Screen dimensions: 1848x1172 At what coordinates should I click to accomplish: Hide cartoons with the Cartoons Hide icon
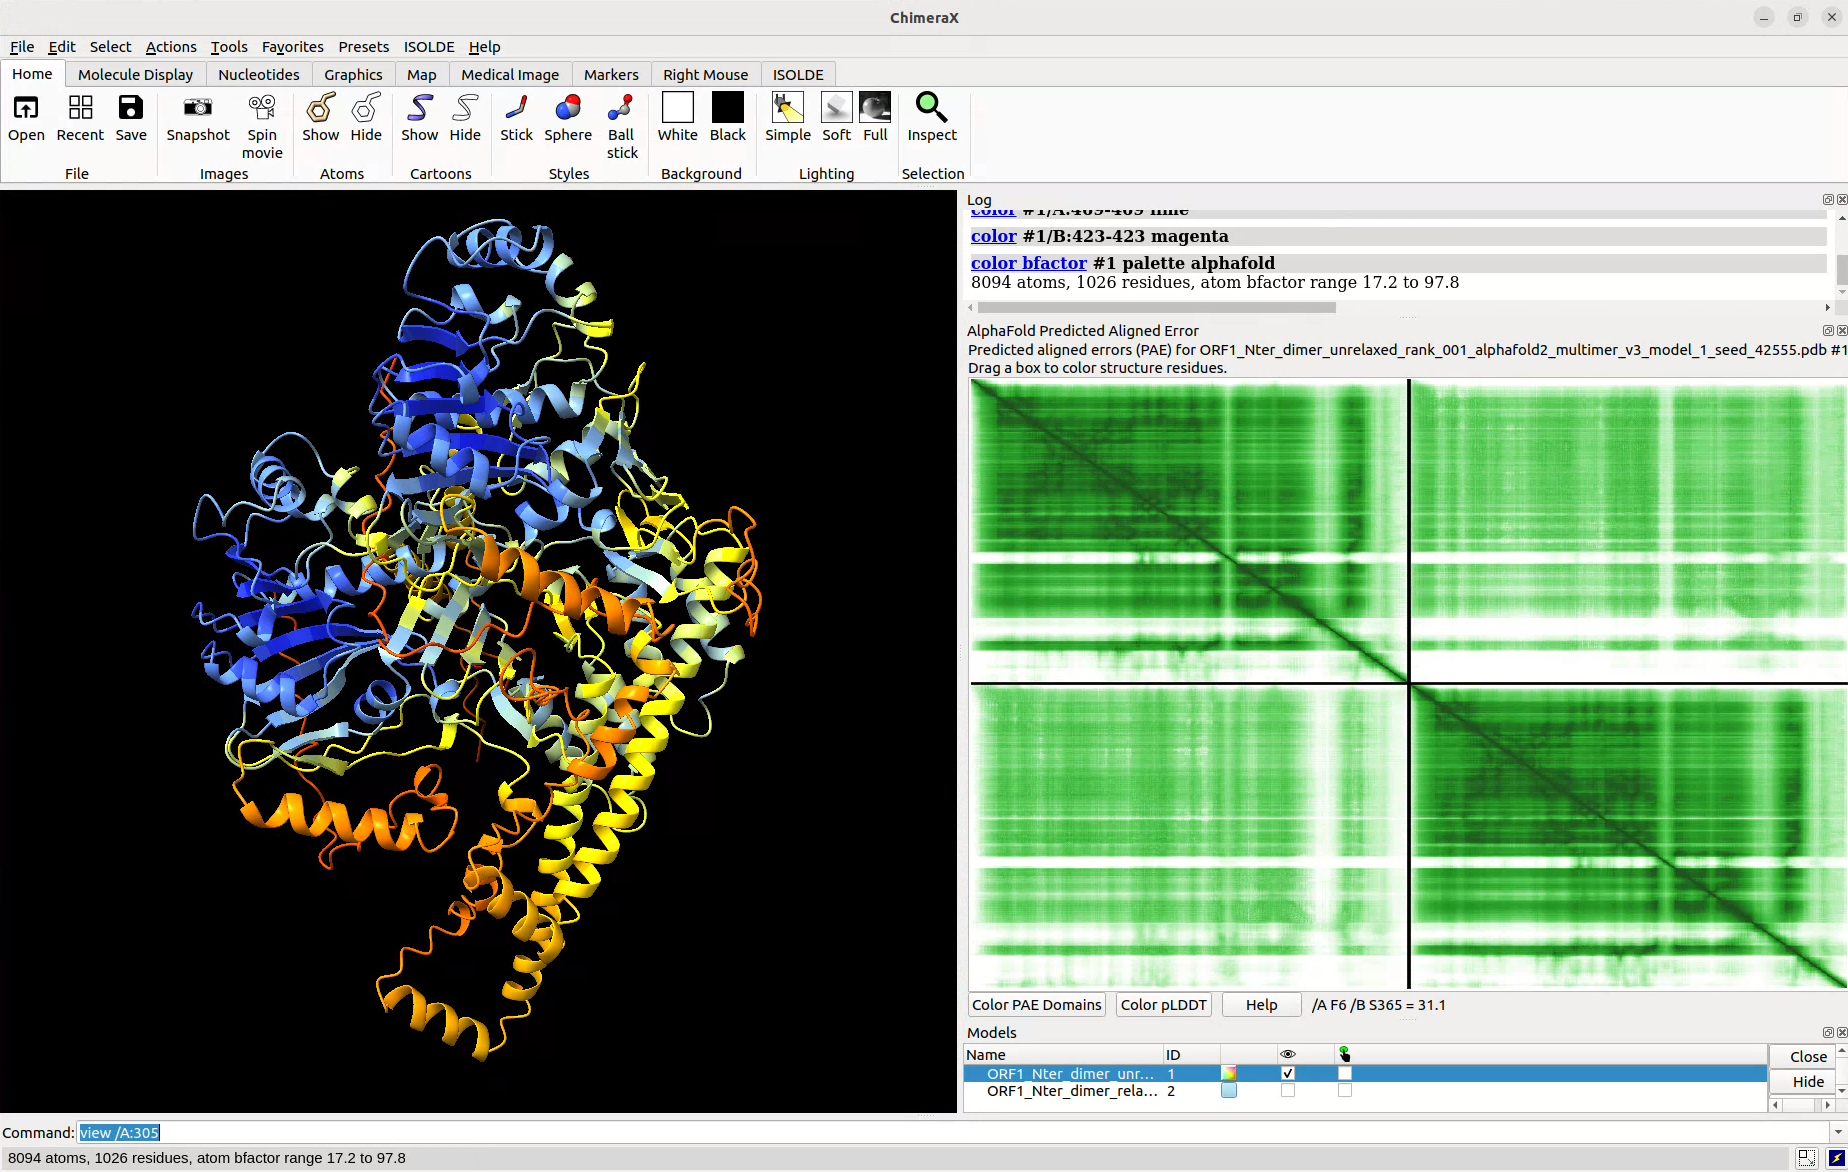pos(465,108)
